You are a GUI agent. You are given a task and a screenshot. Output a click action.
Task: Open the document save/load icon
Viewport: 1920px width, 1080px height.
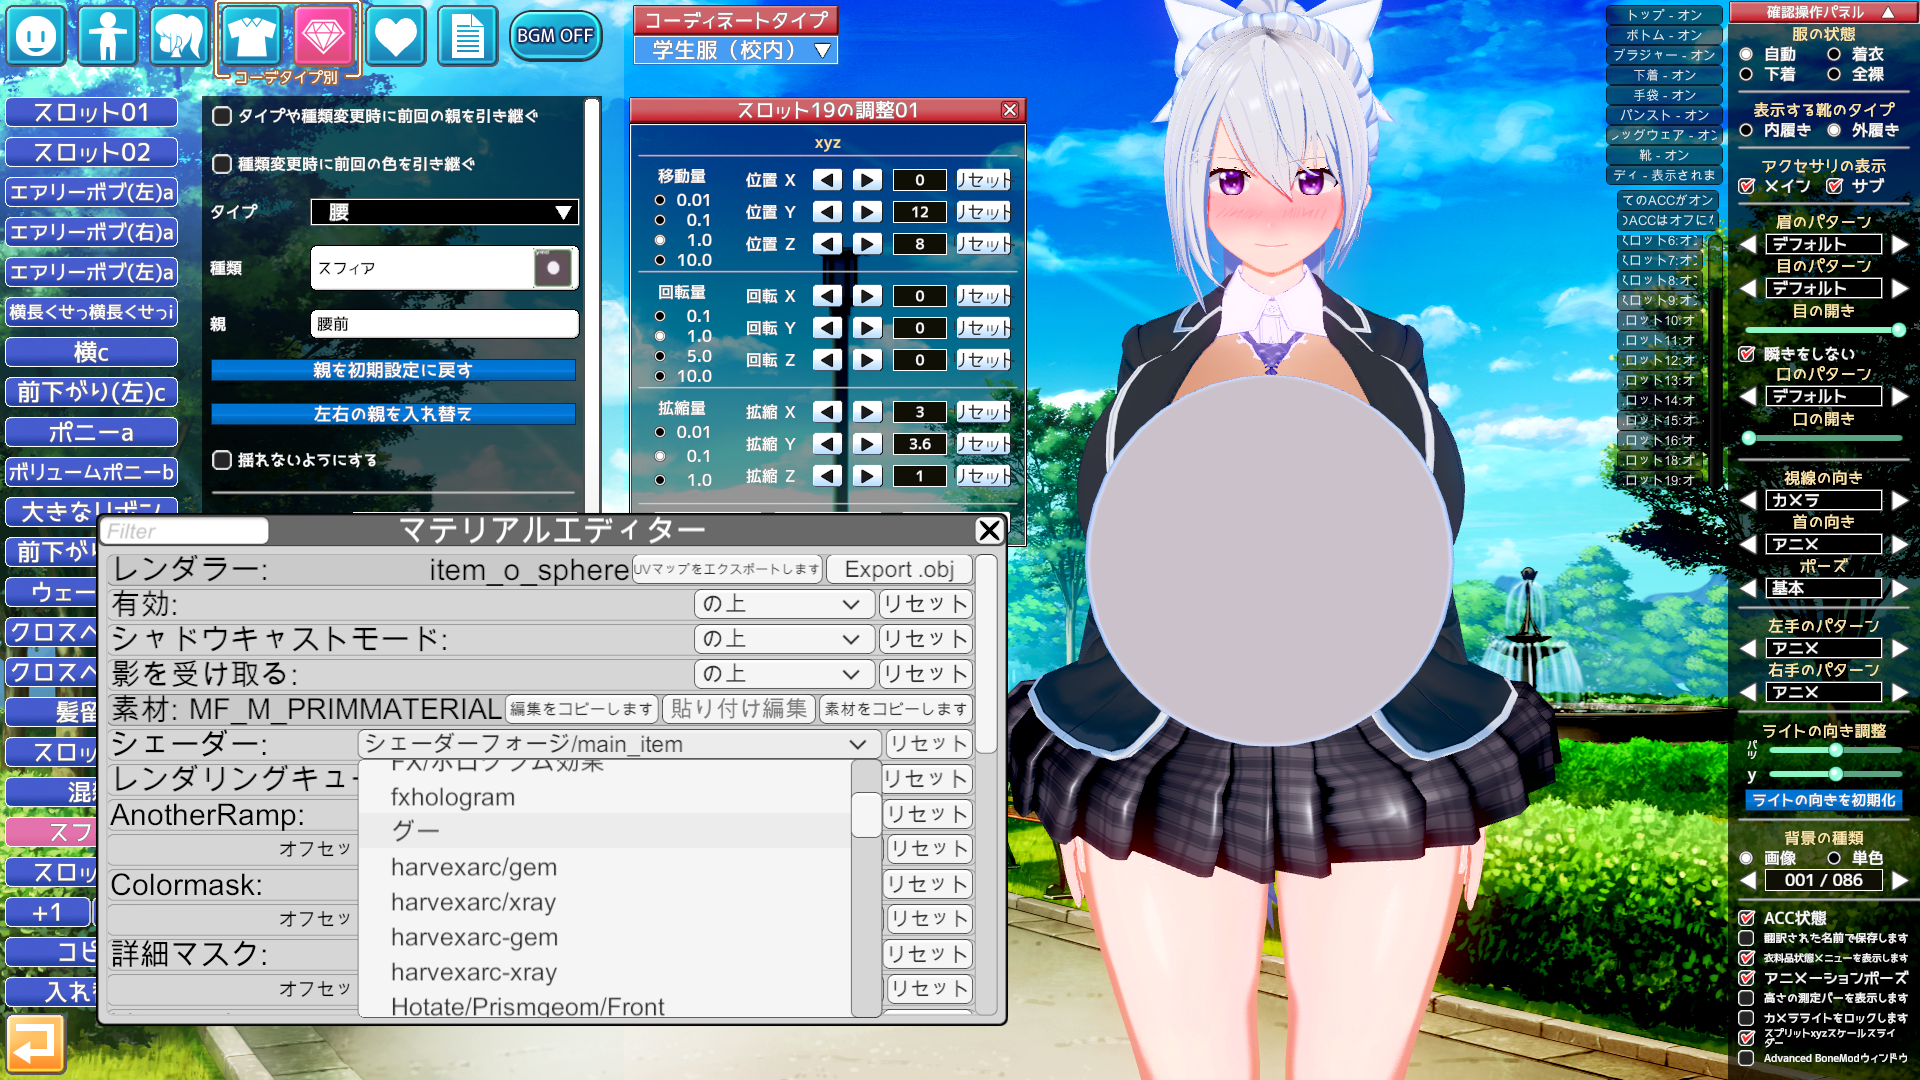(467, 36)
